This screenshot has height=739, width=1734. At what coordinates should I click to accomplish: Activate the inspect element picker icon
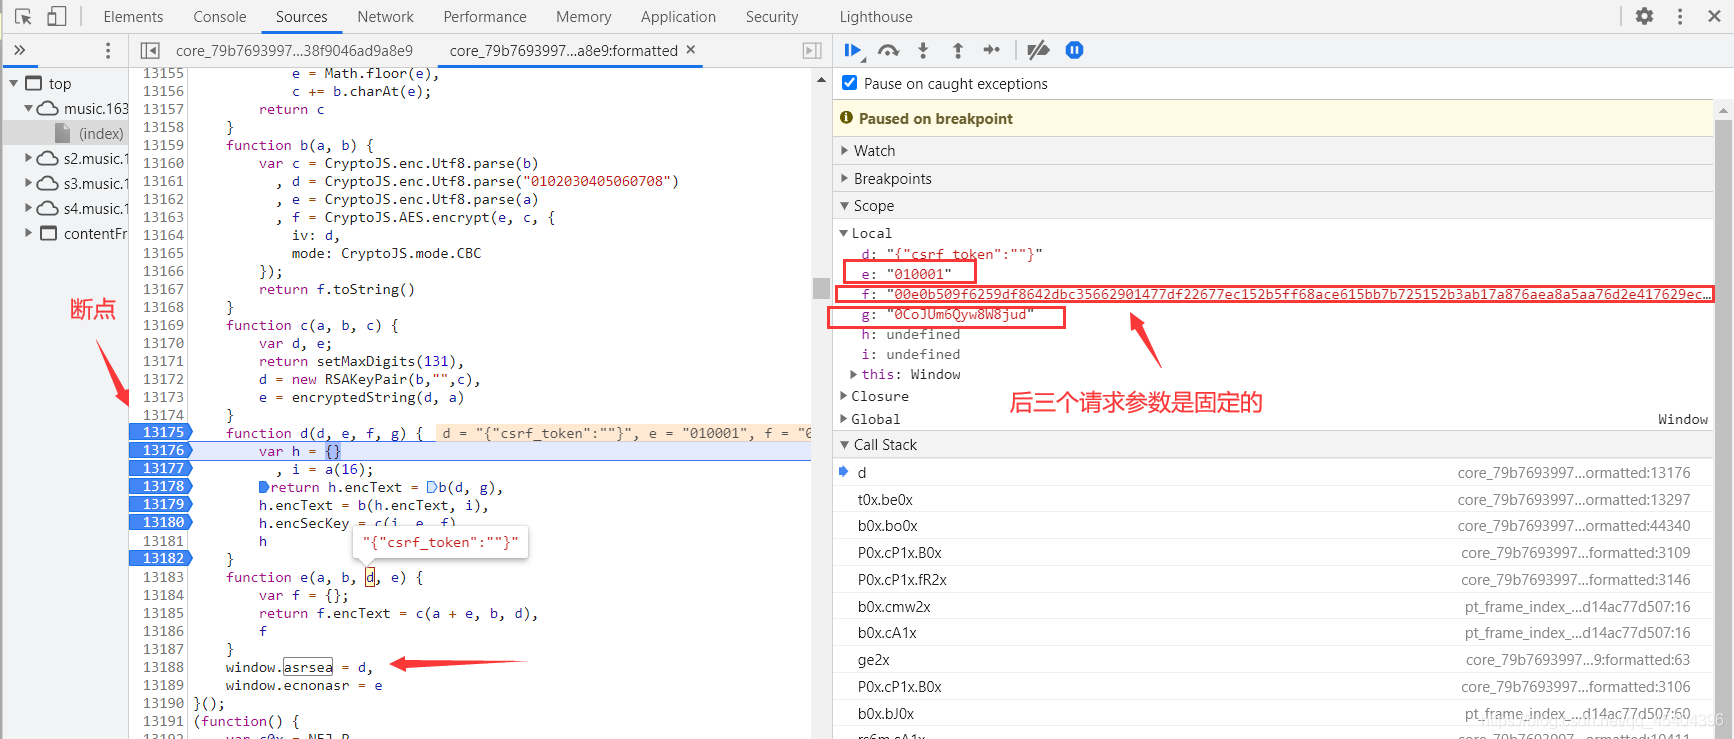pos(24,17)
